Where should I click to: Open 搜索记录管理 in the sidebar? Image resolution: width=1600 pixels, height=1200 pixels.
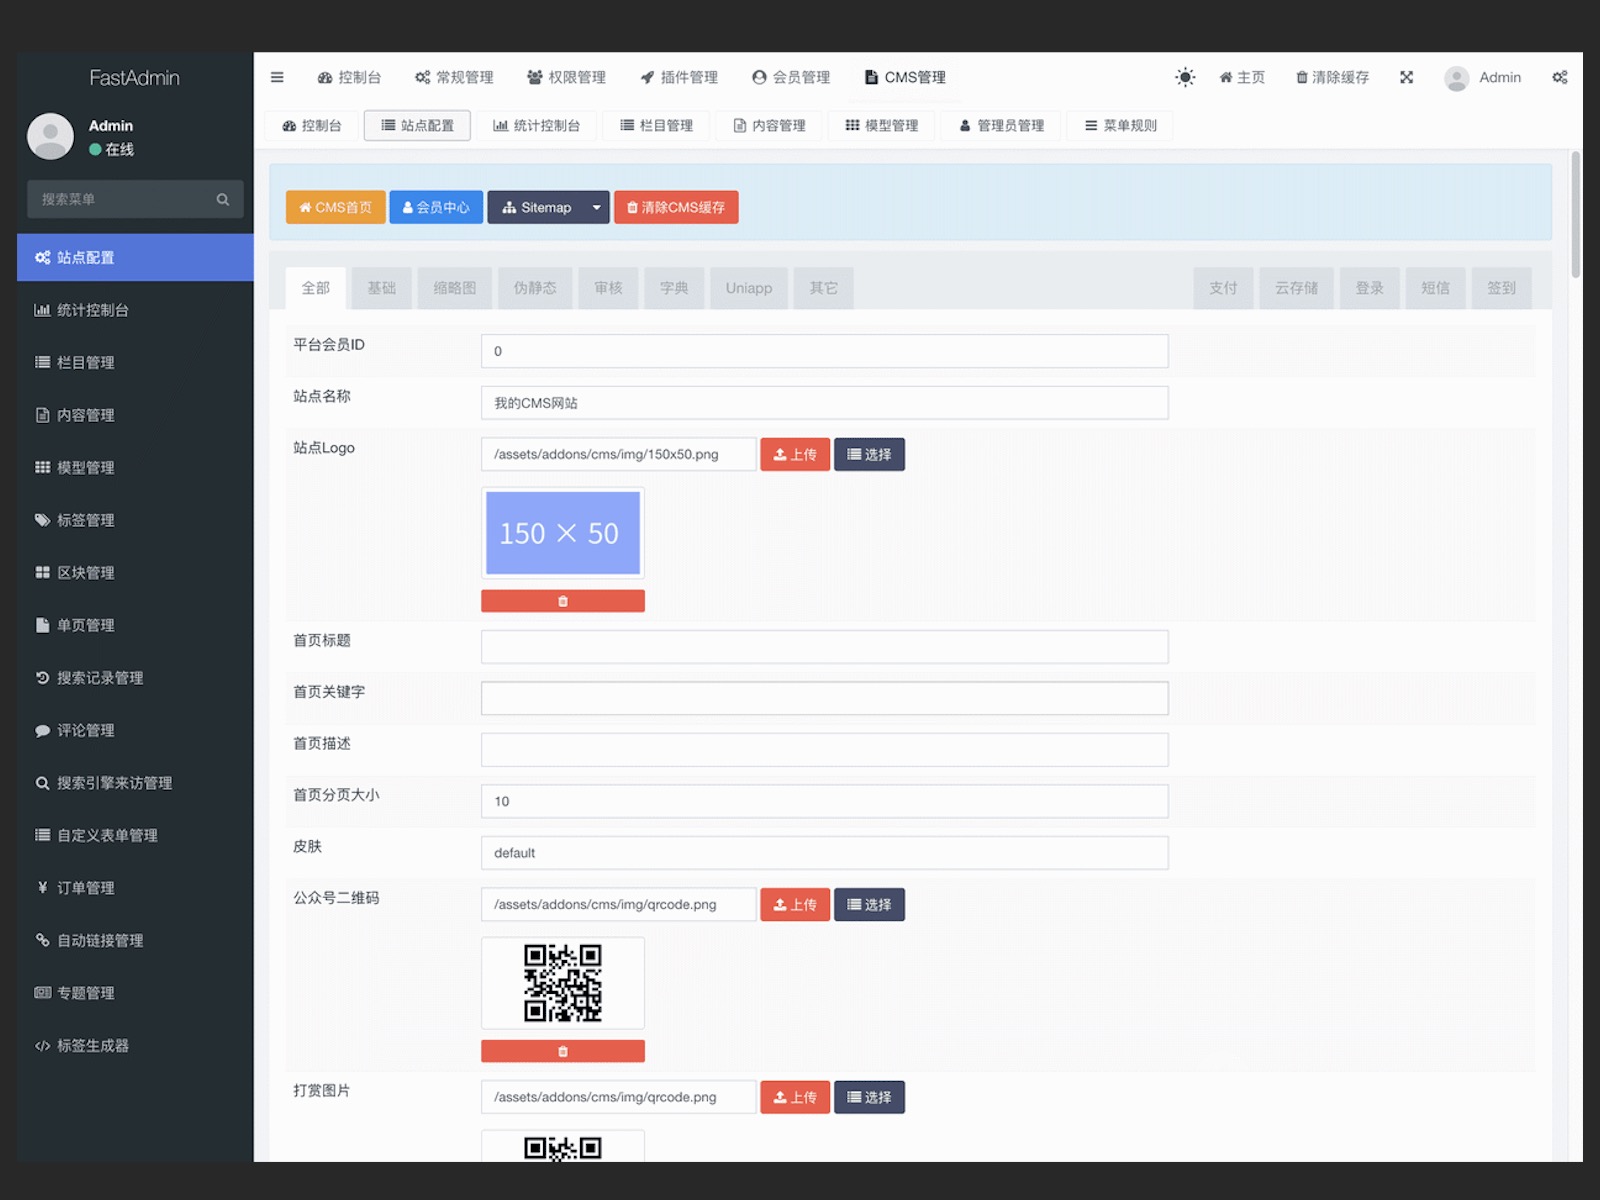pos(135,677)
